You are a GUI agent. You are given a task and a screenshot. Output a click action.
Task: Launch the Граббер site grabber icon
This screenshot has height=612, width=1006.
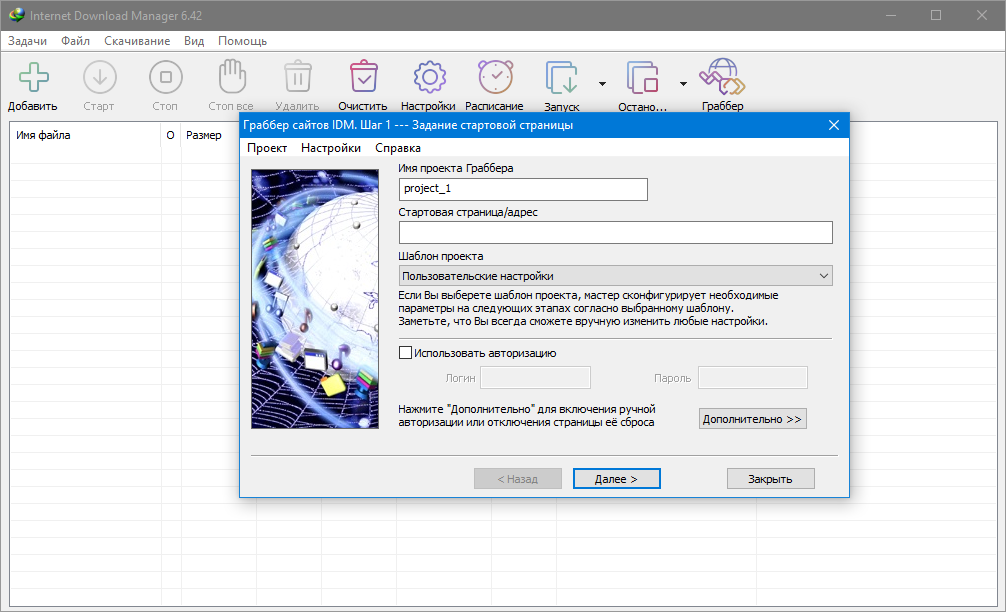point(721,78)
